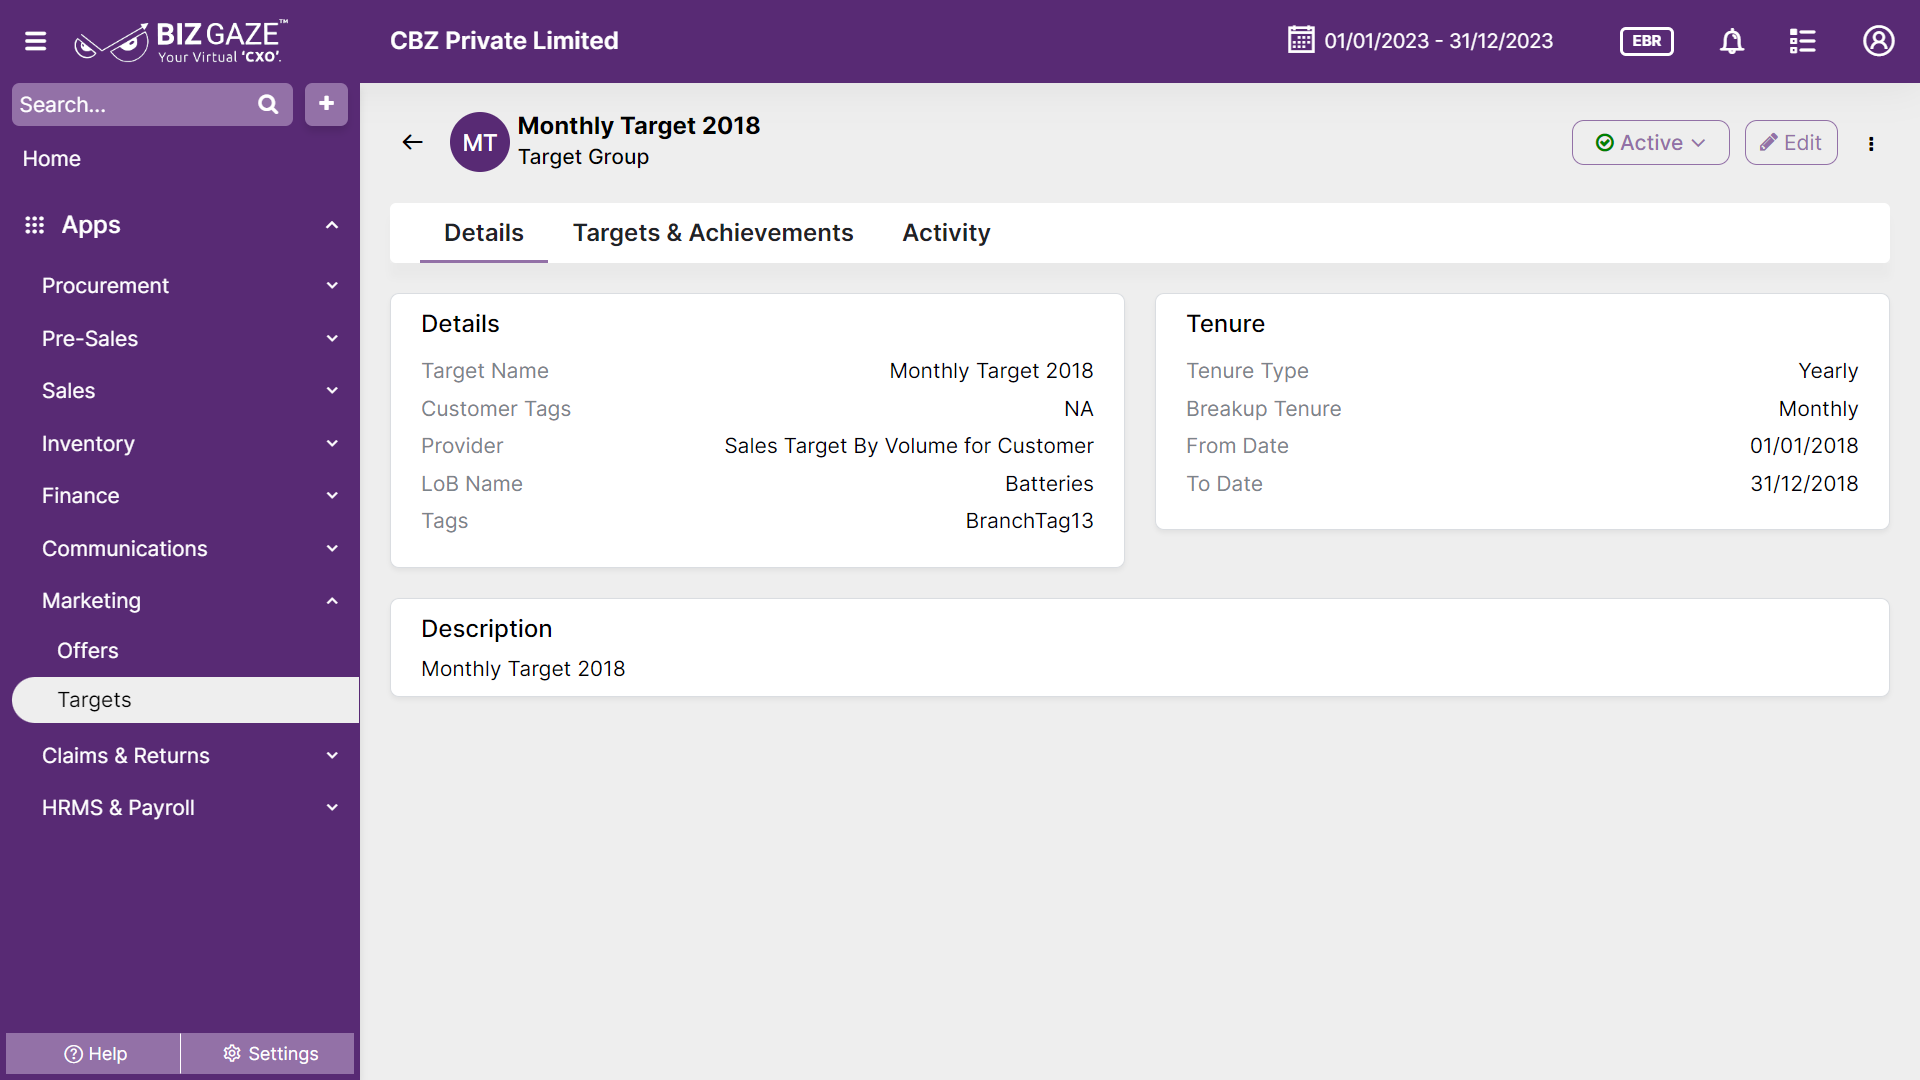Screen dimensions: 1920x1080
Task: Click the Help button
Action: click(x=94, y=1053)
